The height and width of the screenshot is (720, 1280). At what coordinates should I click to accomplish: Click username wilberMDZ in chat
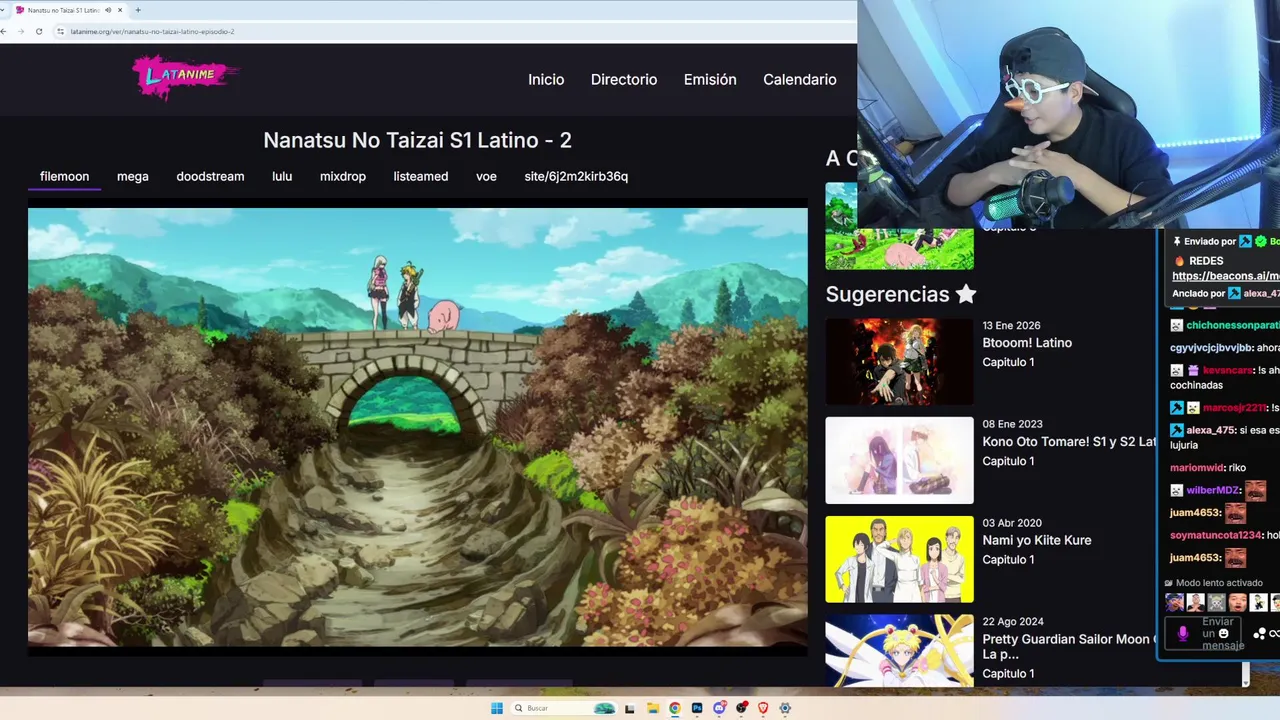(x=1213, y=490)
